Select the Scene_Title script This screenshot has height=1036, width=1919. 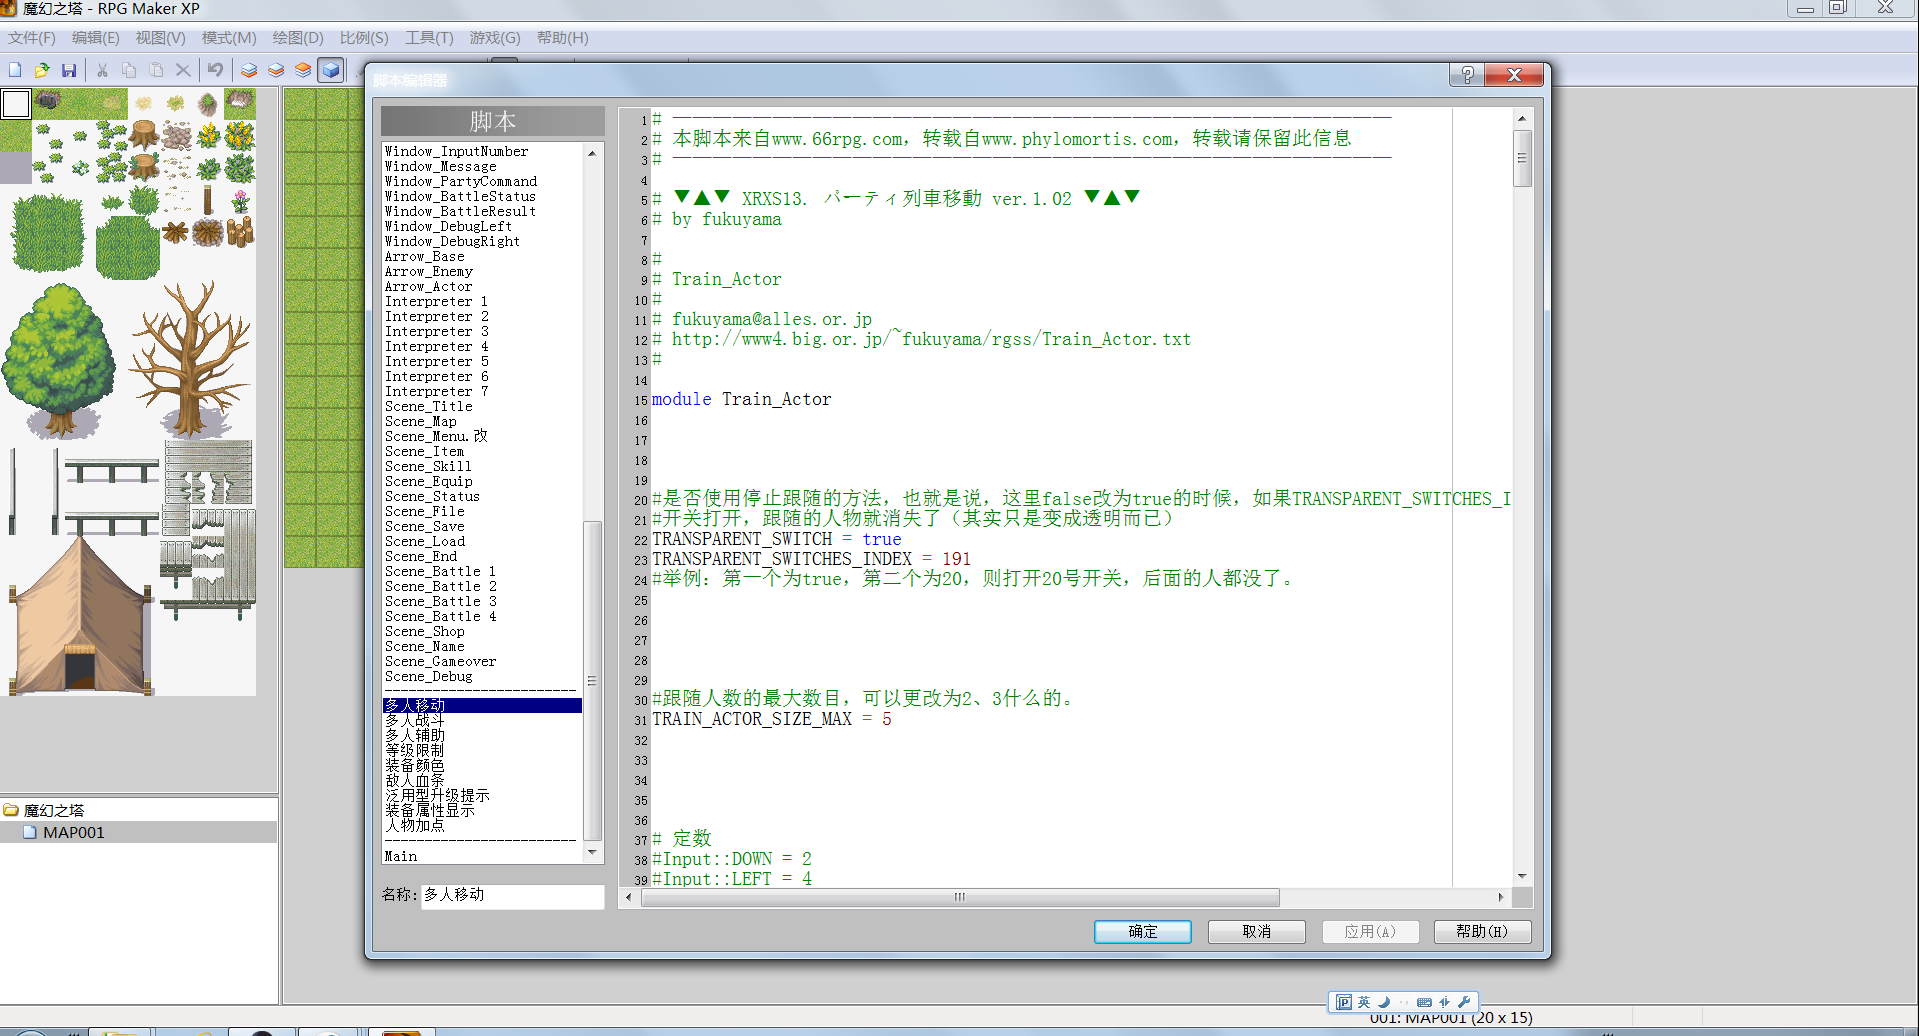pos(429,407)
